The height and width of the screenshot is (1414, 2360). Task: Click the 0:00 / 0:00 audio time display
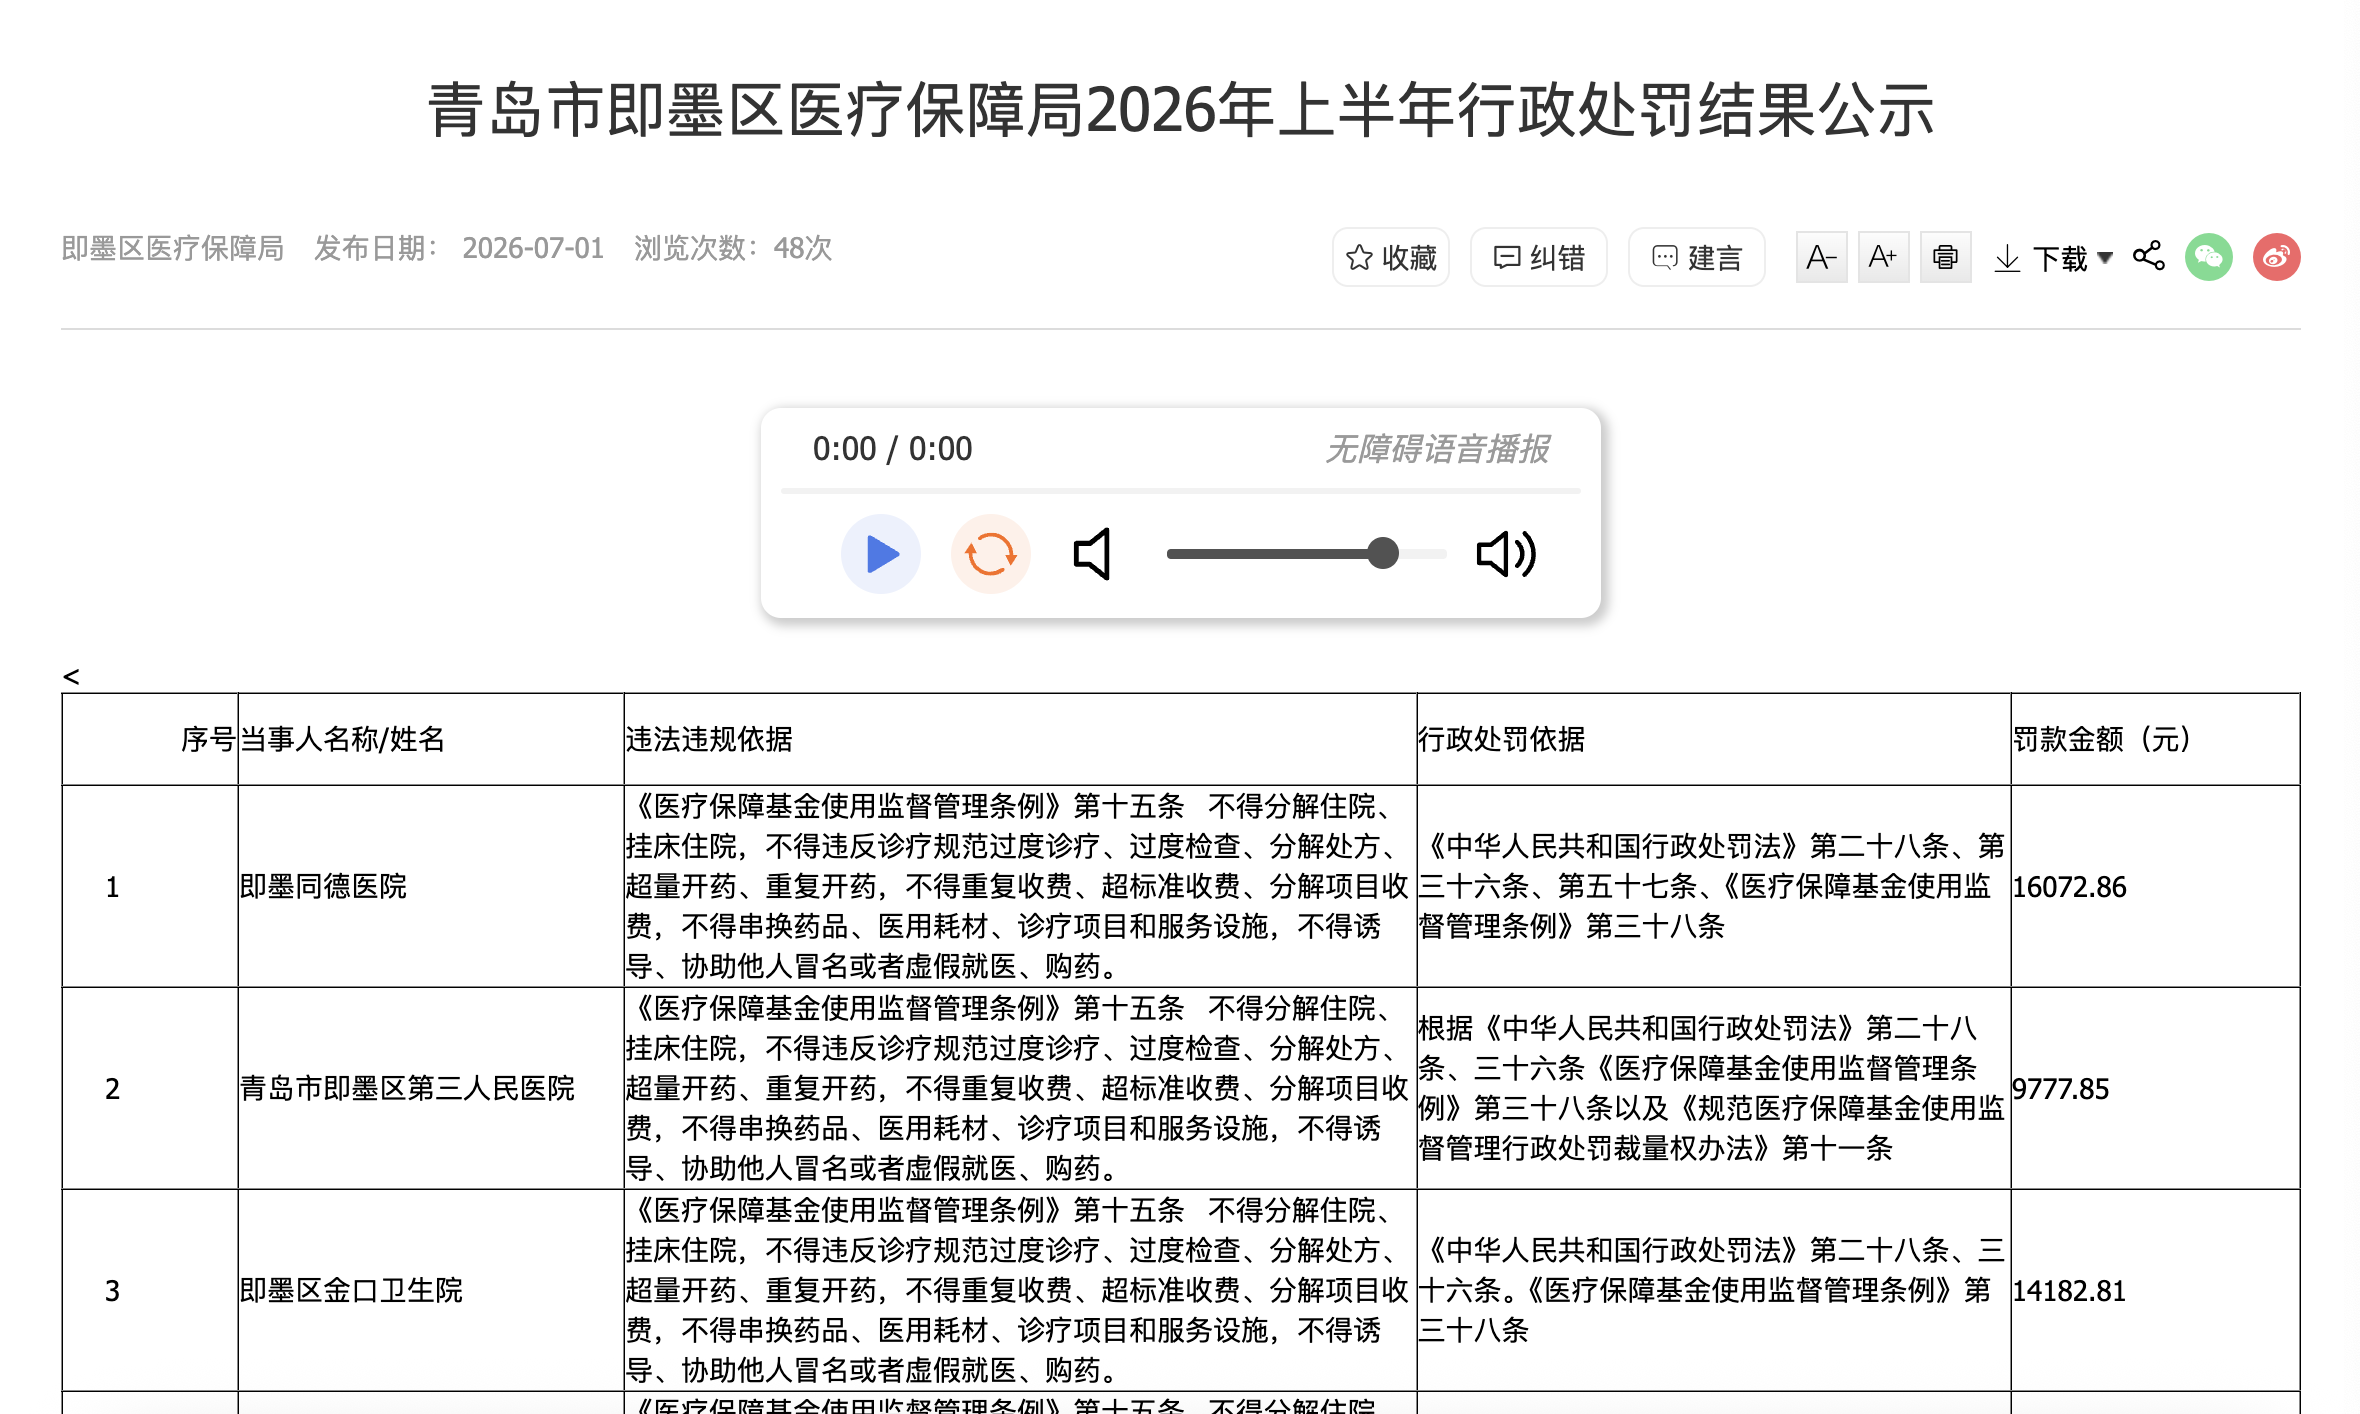coord(892,449)
